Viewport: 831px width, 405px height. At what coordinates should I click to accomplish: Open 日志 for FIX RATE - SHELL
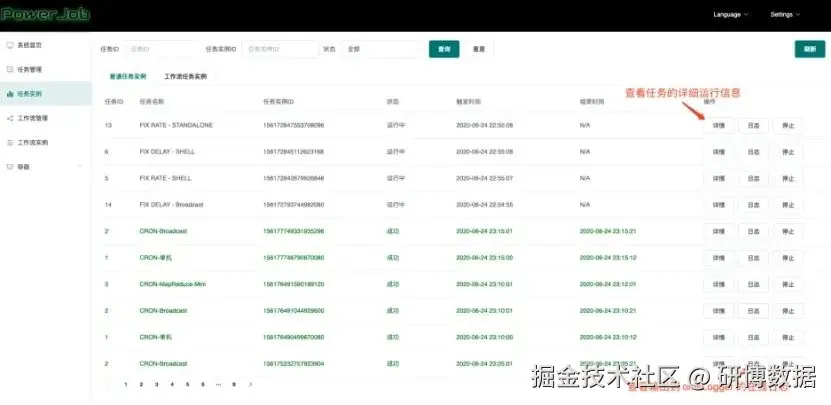coord(753,179)
